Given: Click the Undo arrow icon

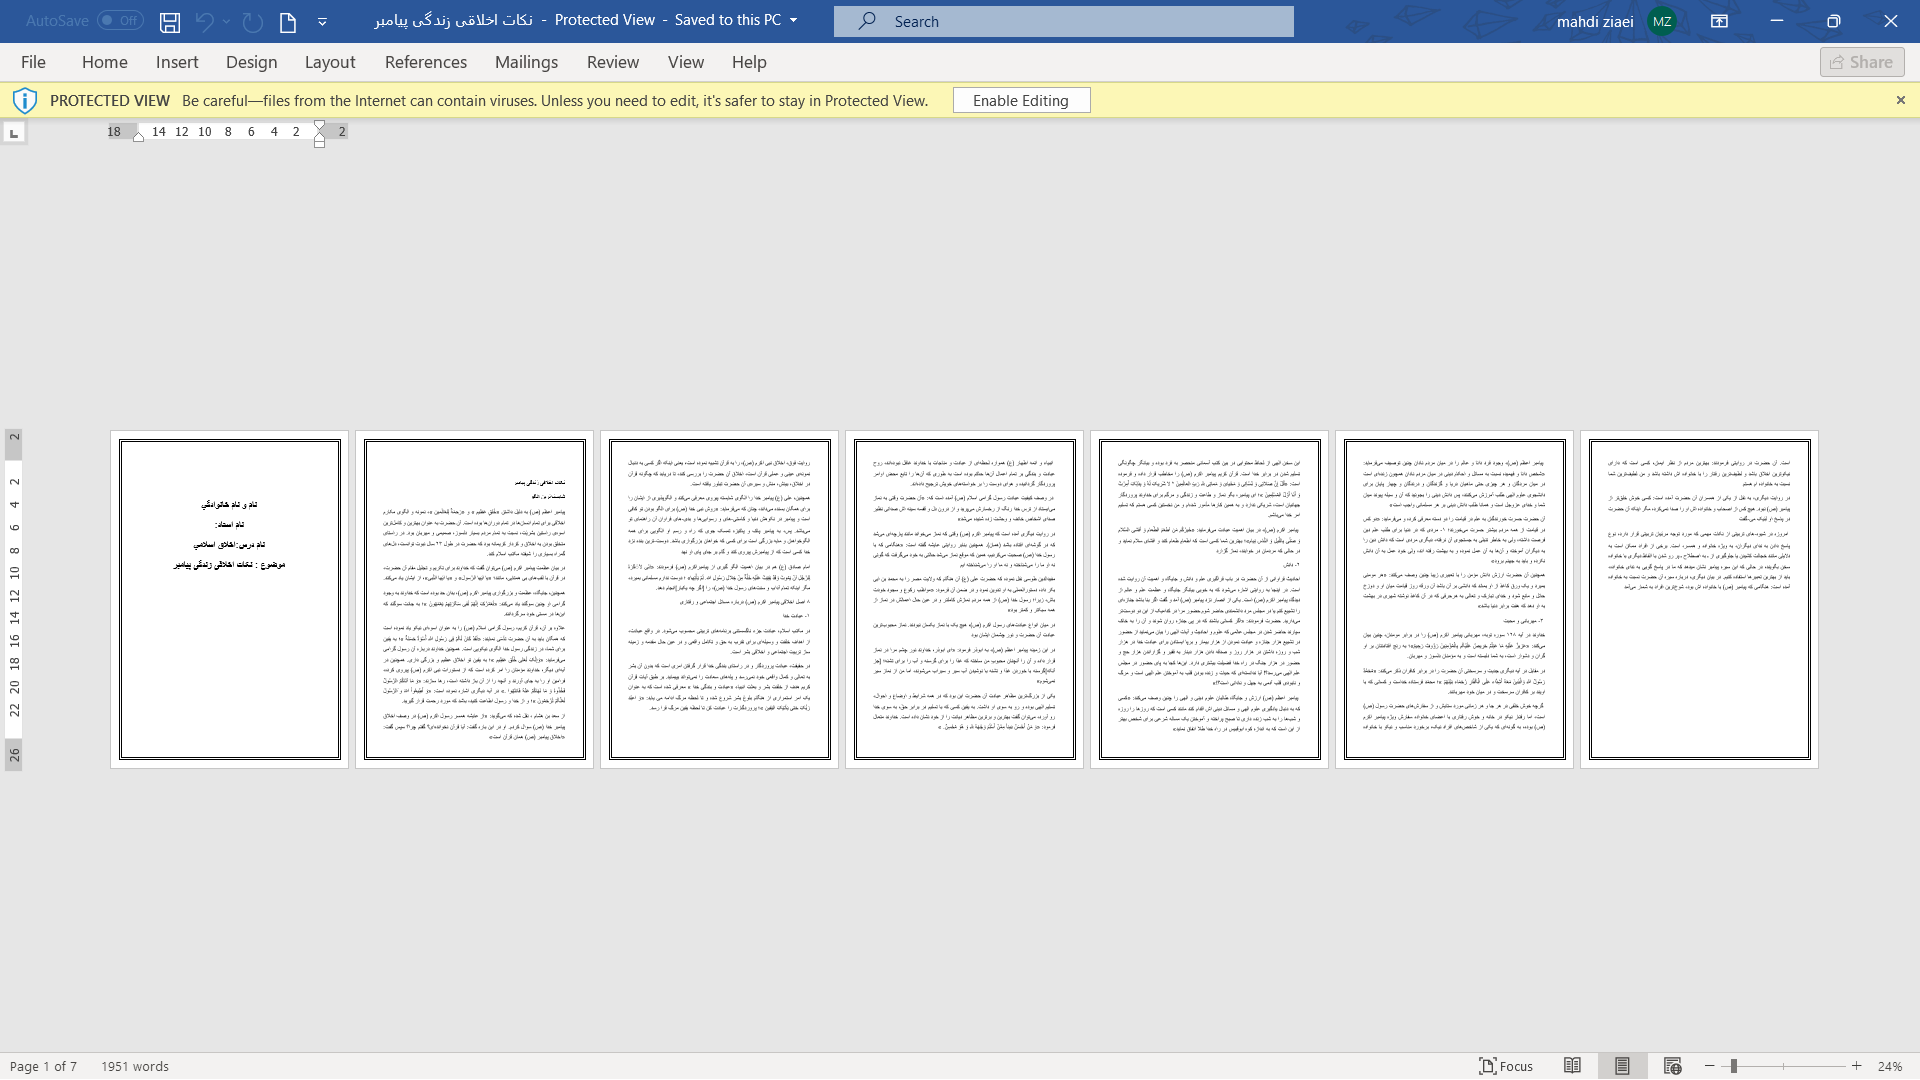Looking at the screenshot, I should 204,21.
